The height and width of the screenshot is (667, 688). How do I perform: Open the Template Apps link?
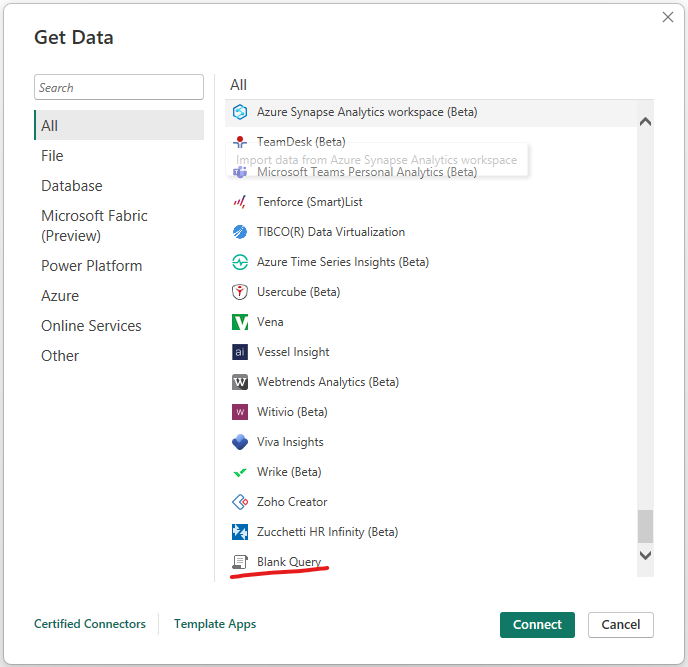tap(215, 624)
